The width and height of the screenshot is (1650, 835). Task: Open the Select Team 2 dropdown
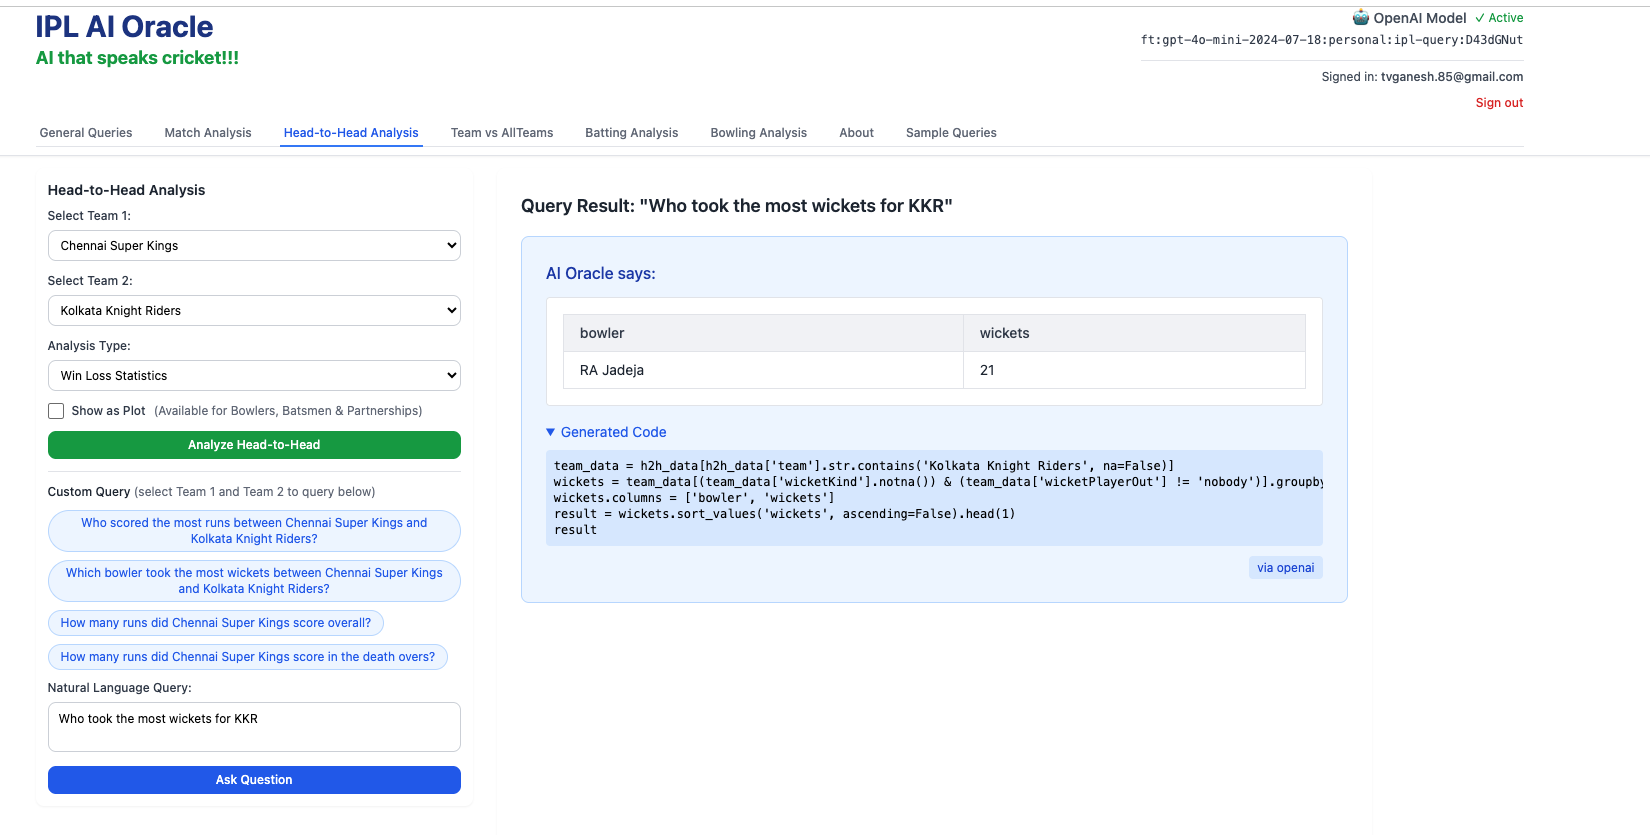click(x=254, y=311)
